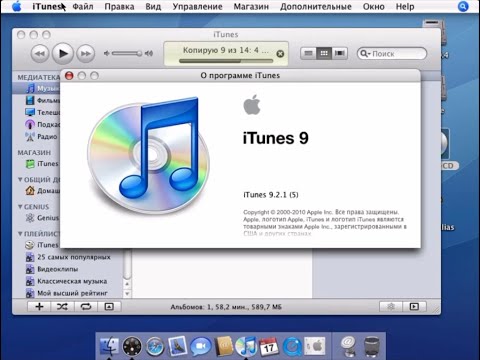The image size is (480, 360).
Task: Open Address Book from the Dock
Action: (224, 347)
